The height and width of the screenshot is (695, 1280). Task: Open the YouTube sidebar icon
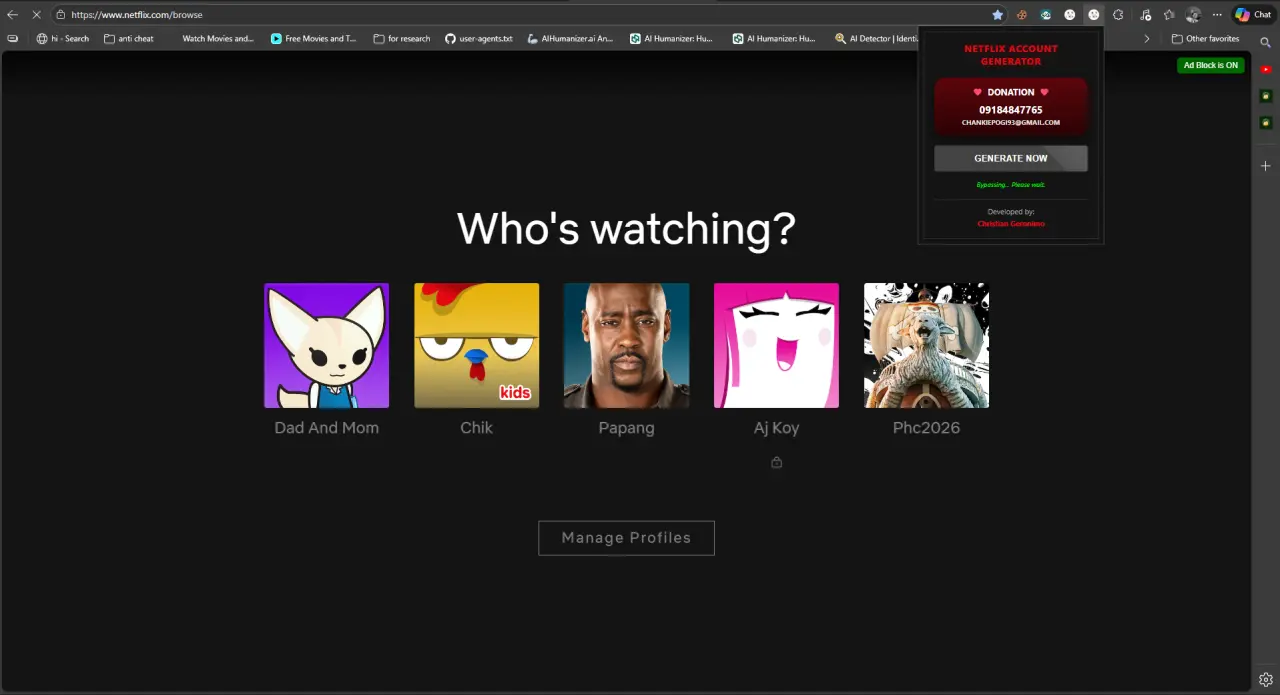1265,69
